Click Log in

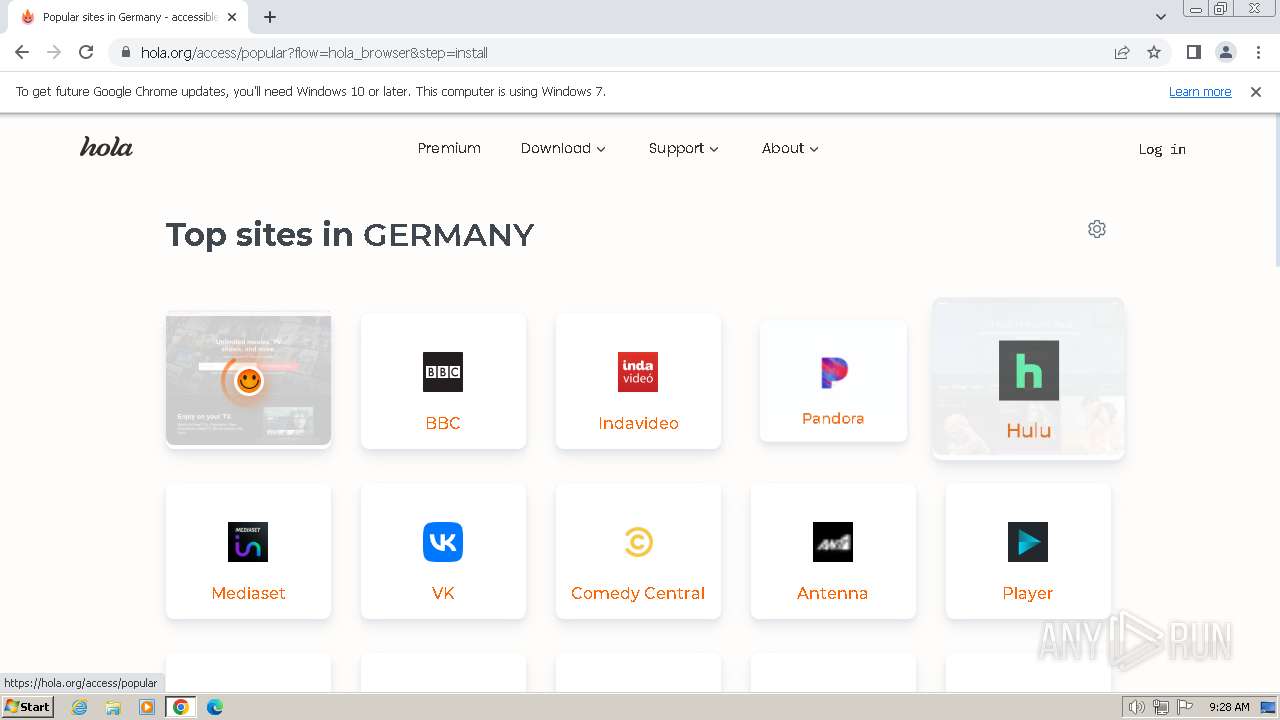[x=1162, y=149]
